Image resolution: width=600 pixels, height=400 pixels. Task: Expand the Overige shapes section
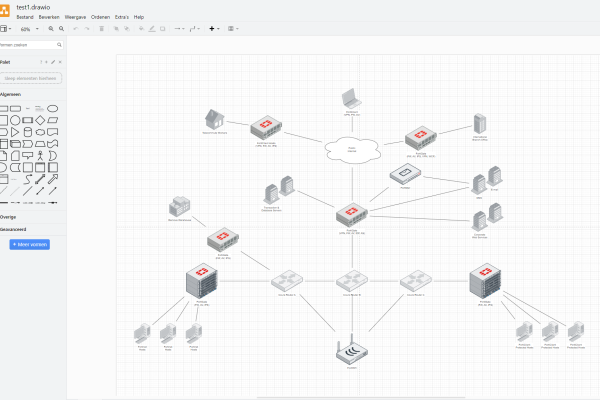[8, 216]
